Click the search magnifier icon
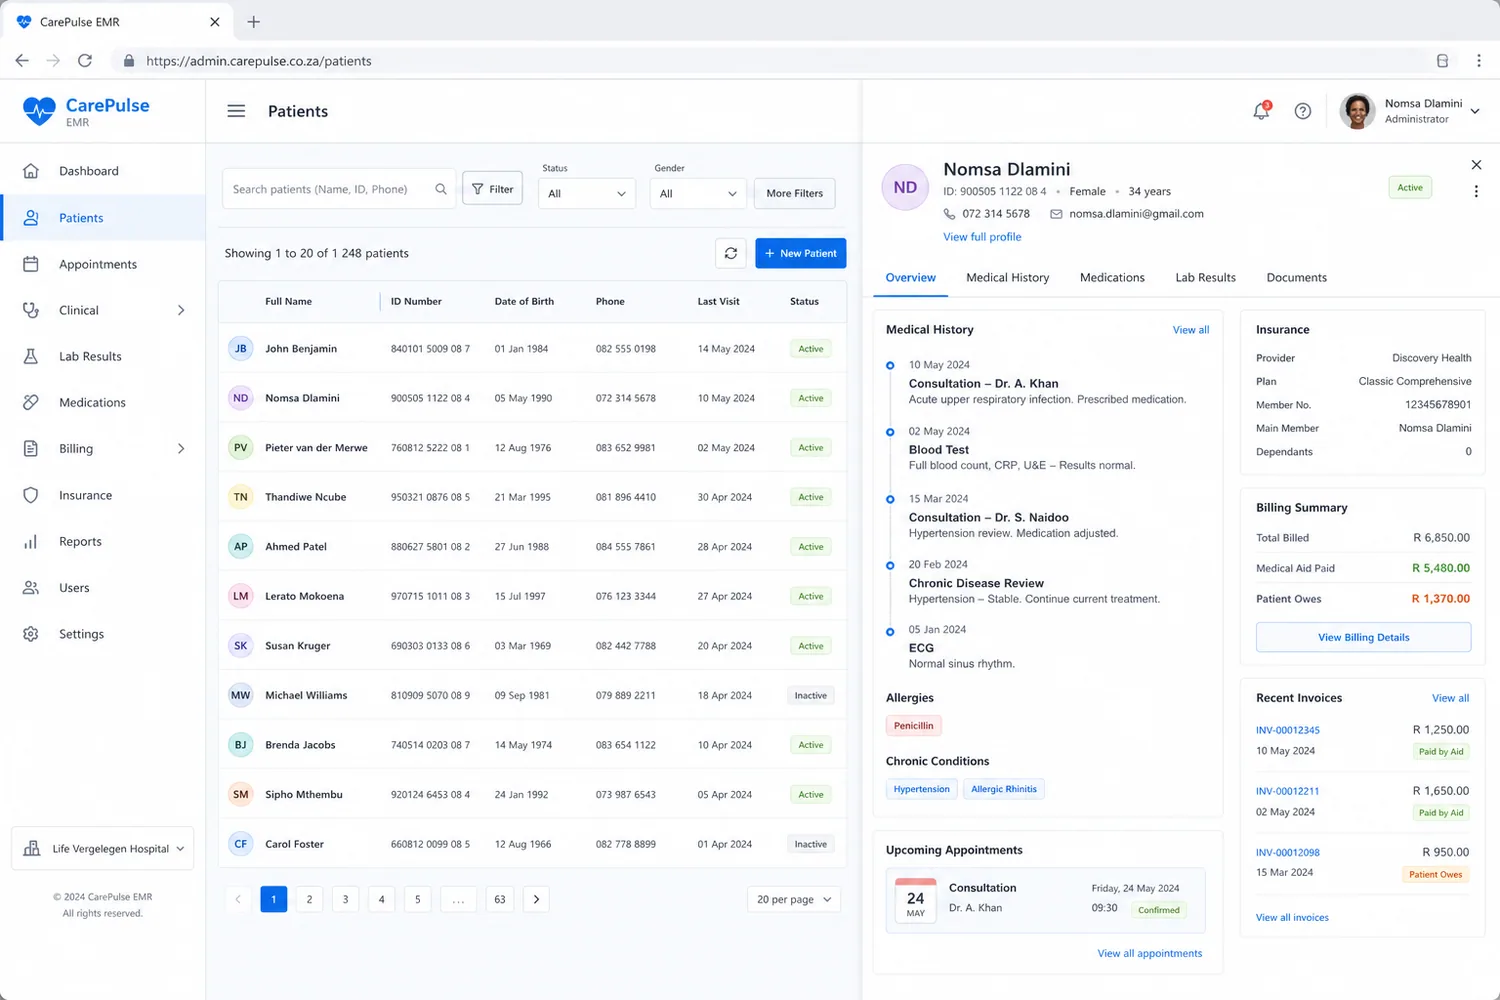The width and height of the screenshot is (1500, 1000). [x=441, y=189]
